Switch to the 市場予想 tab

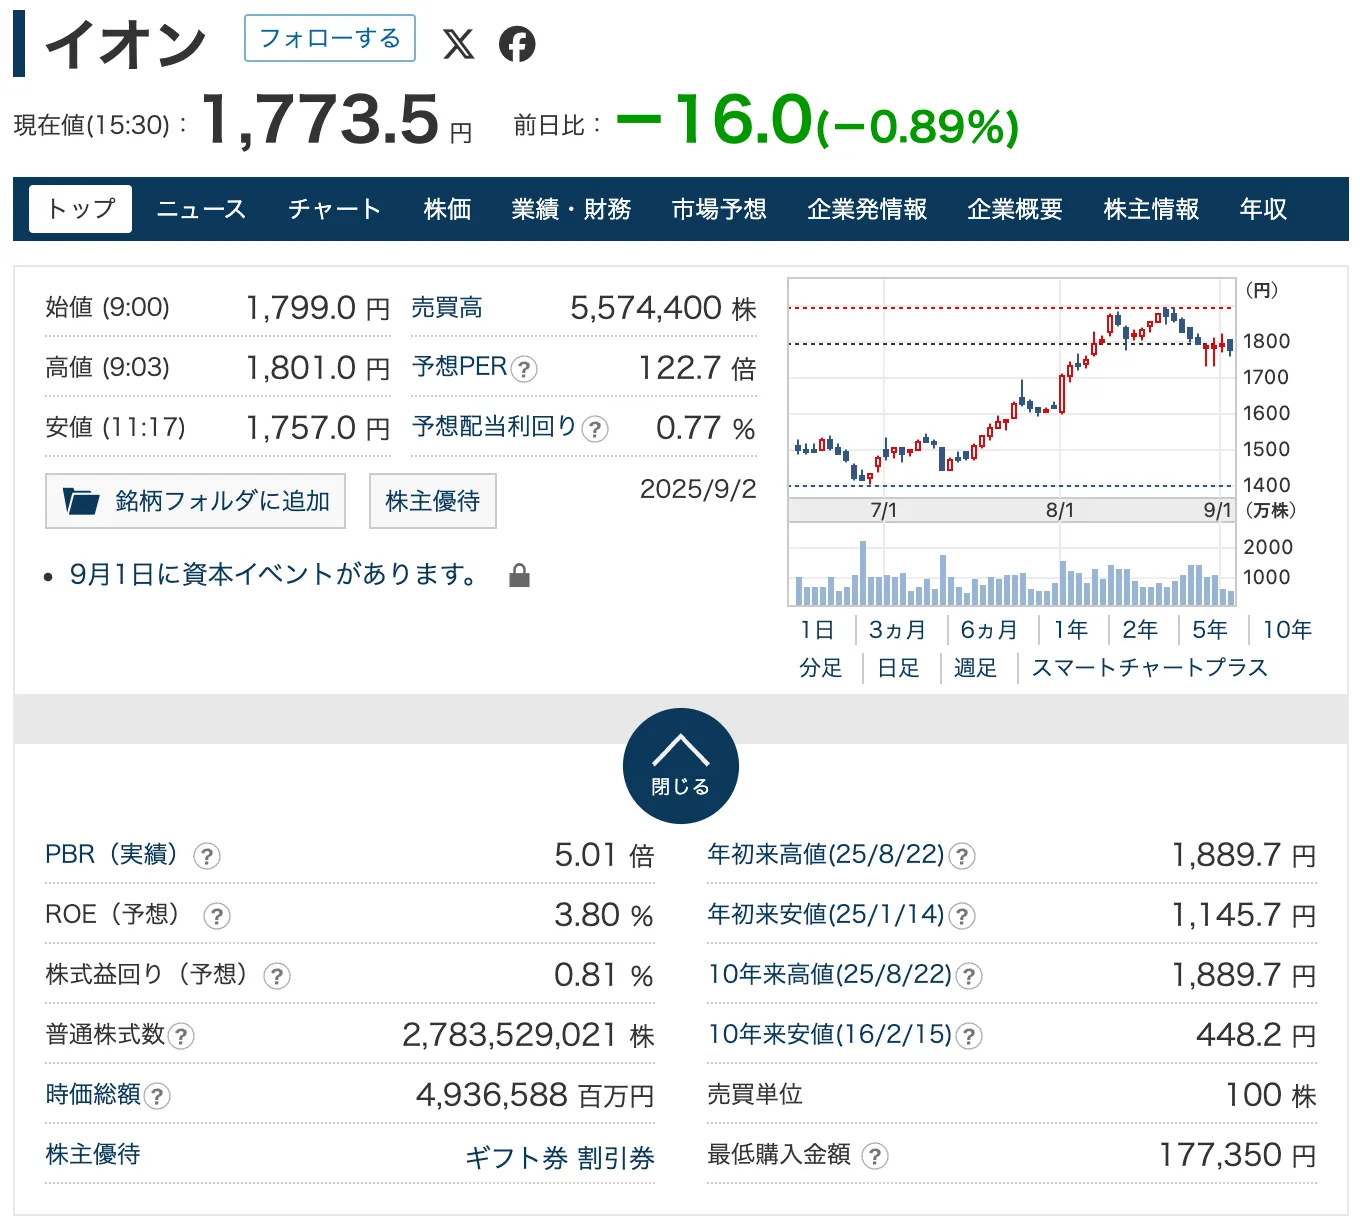tap(719, 209)
